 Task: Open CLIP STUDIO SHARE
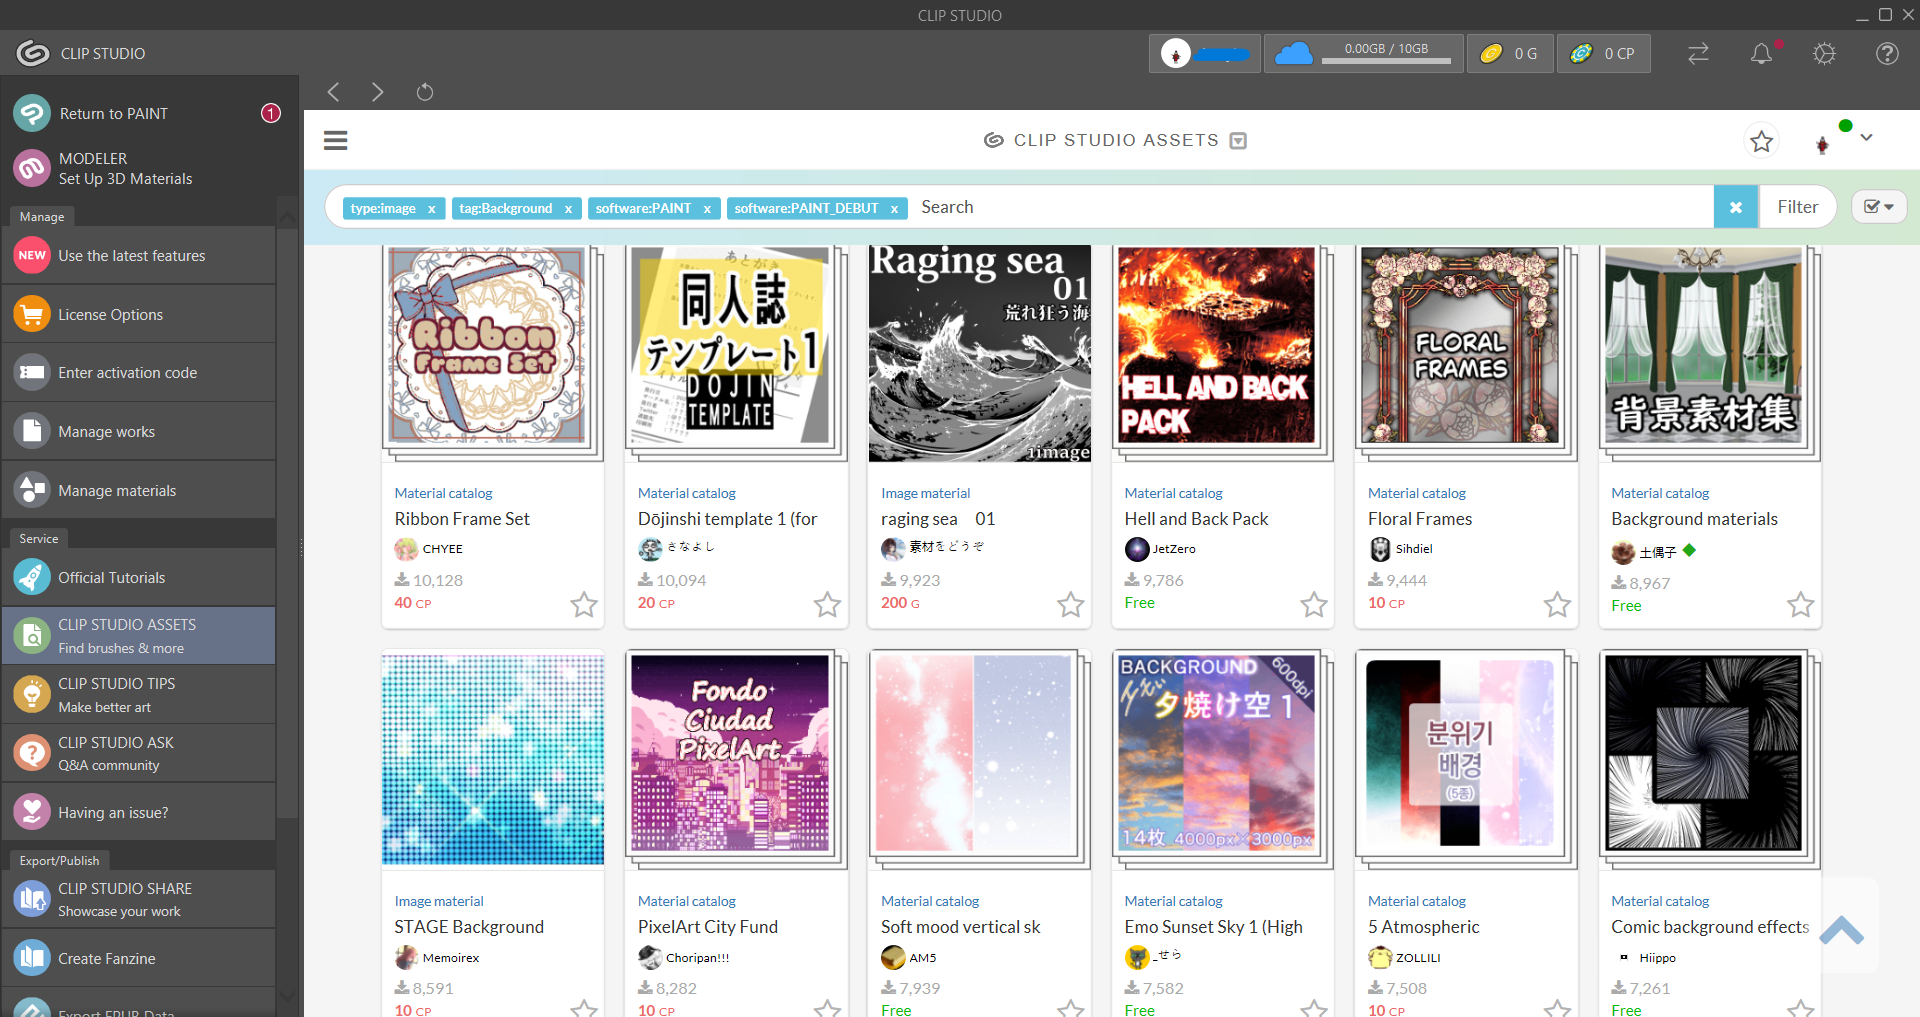[138, 899]
